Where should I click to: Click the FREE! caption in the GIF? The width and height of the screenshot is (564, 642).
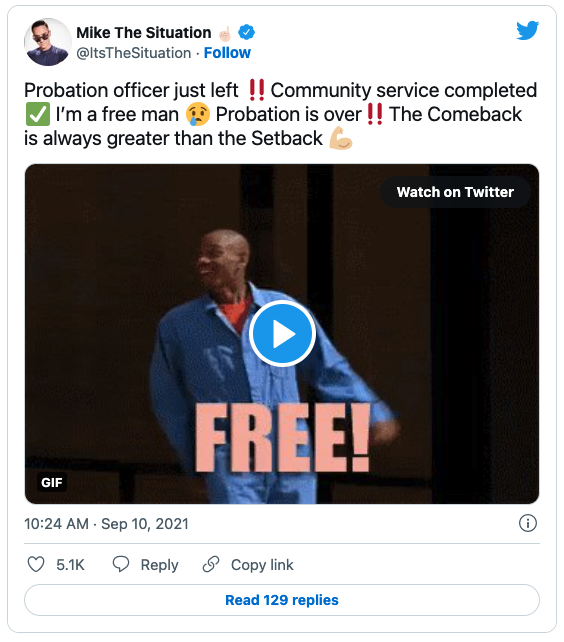pyautogui.click(x=282, y=438)
